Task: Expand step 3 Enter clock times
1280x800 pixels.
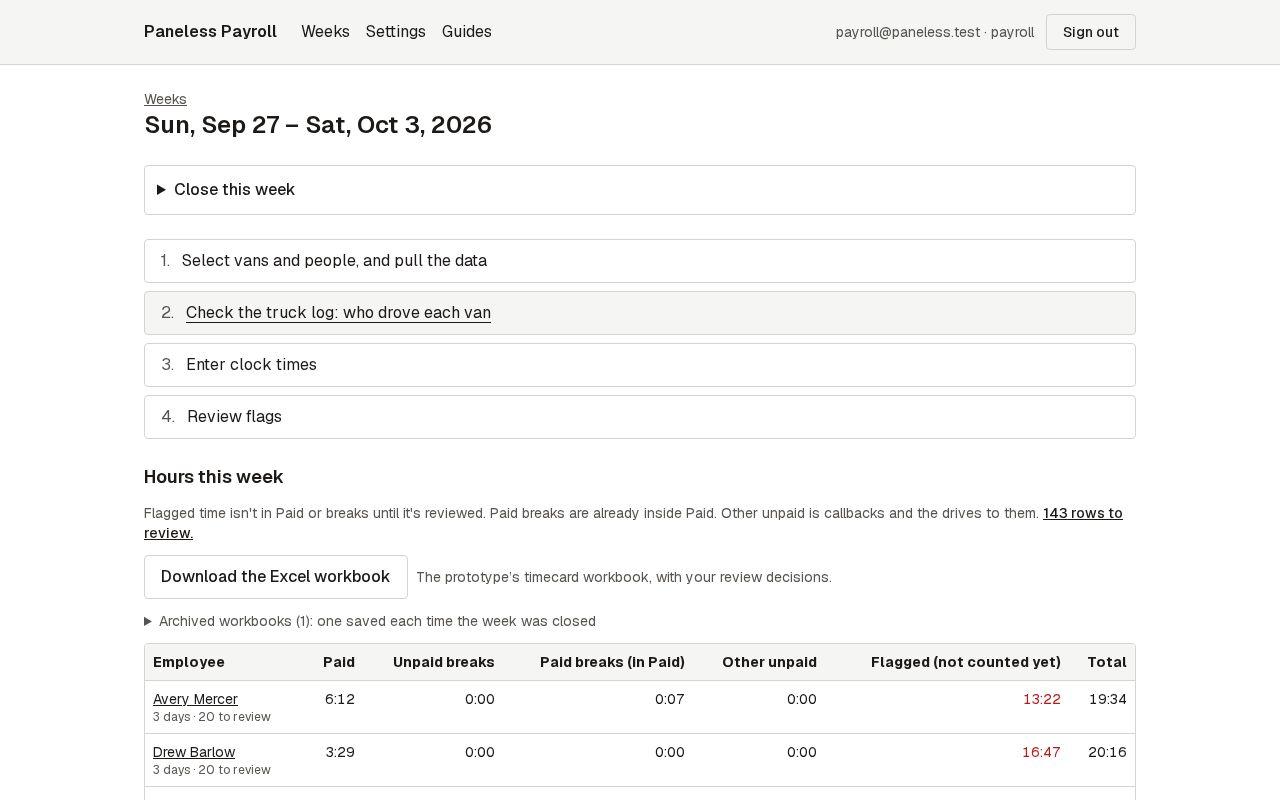Action: 640,365
